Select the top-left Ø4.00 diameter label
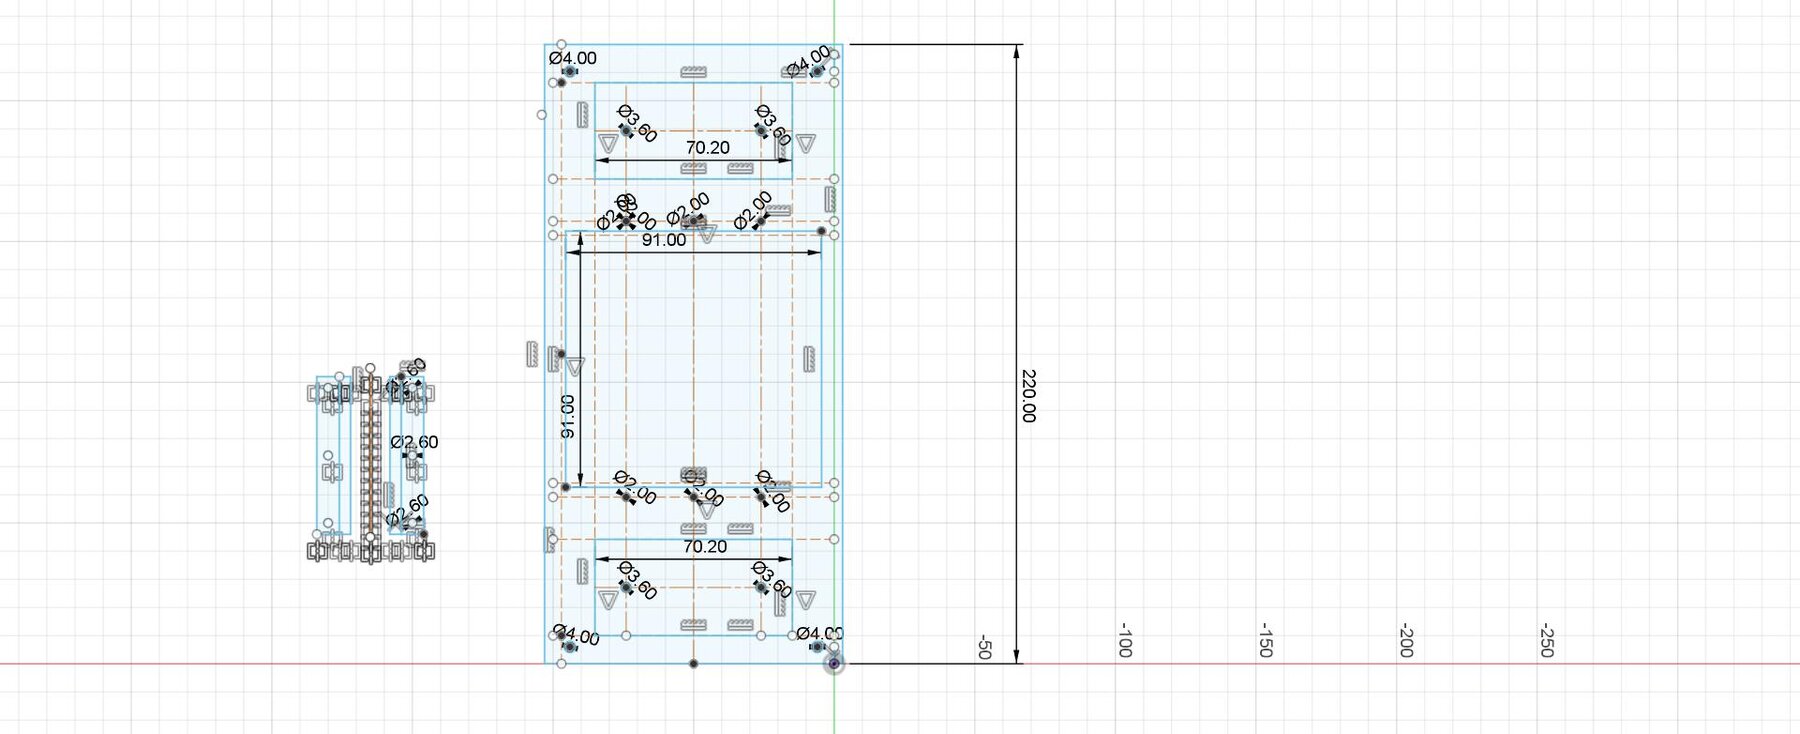The height and width of the screenshot is (734, 1800). [573, 58]
